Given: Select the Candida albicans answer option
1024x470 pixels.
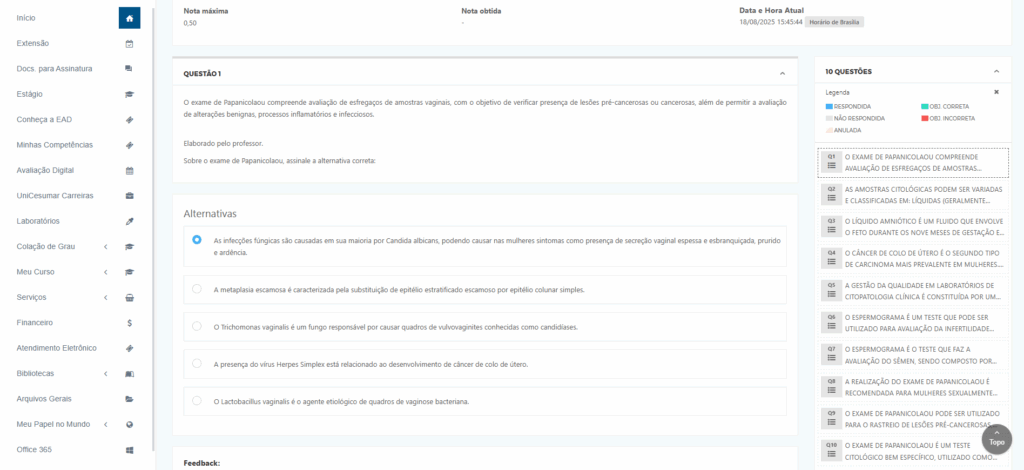Looking at the screenshot, I should (197, 240).
